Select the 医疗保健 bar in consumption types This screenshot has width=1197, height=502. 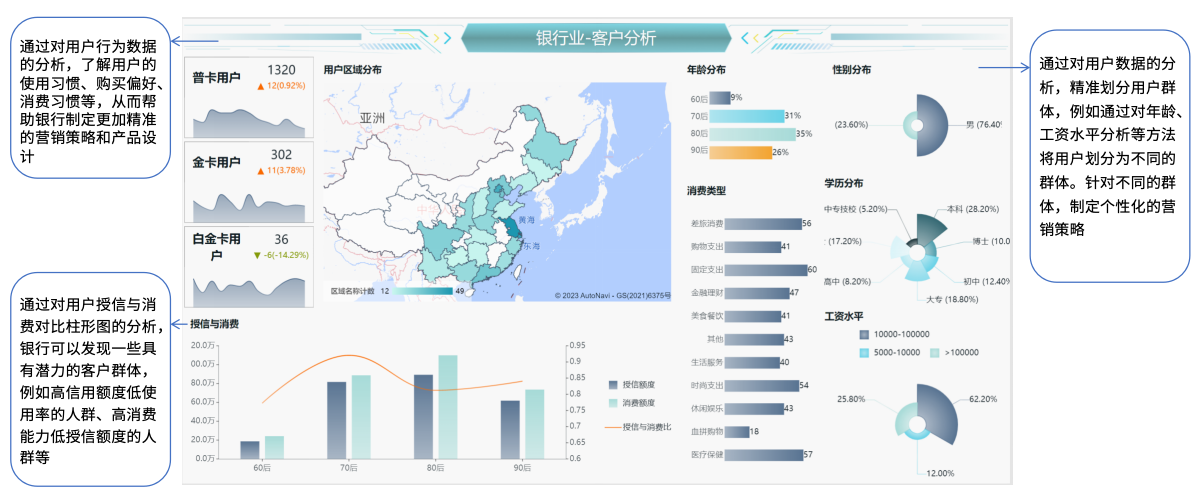pos(763,455)
